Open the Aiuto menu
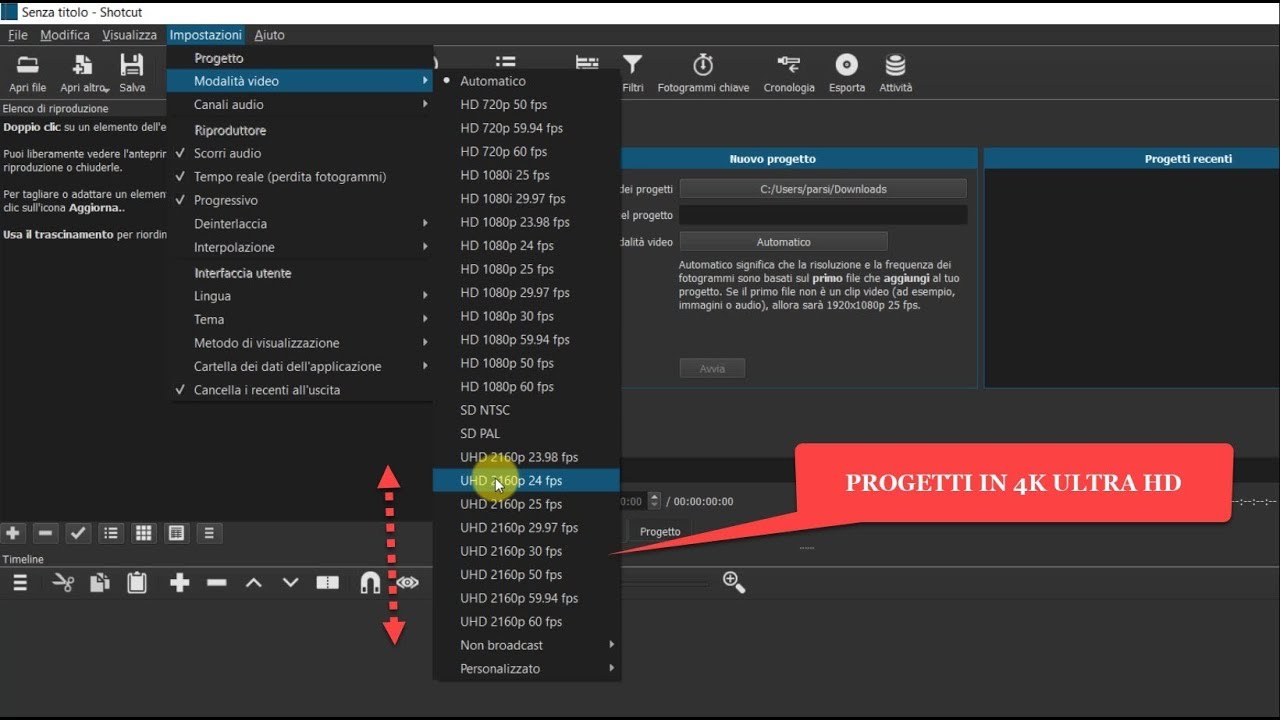The image size is (1280, 720). [x=269, y=35]
